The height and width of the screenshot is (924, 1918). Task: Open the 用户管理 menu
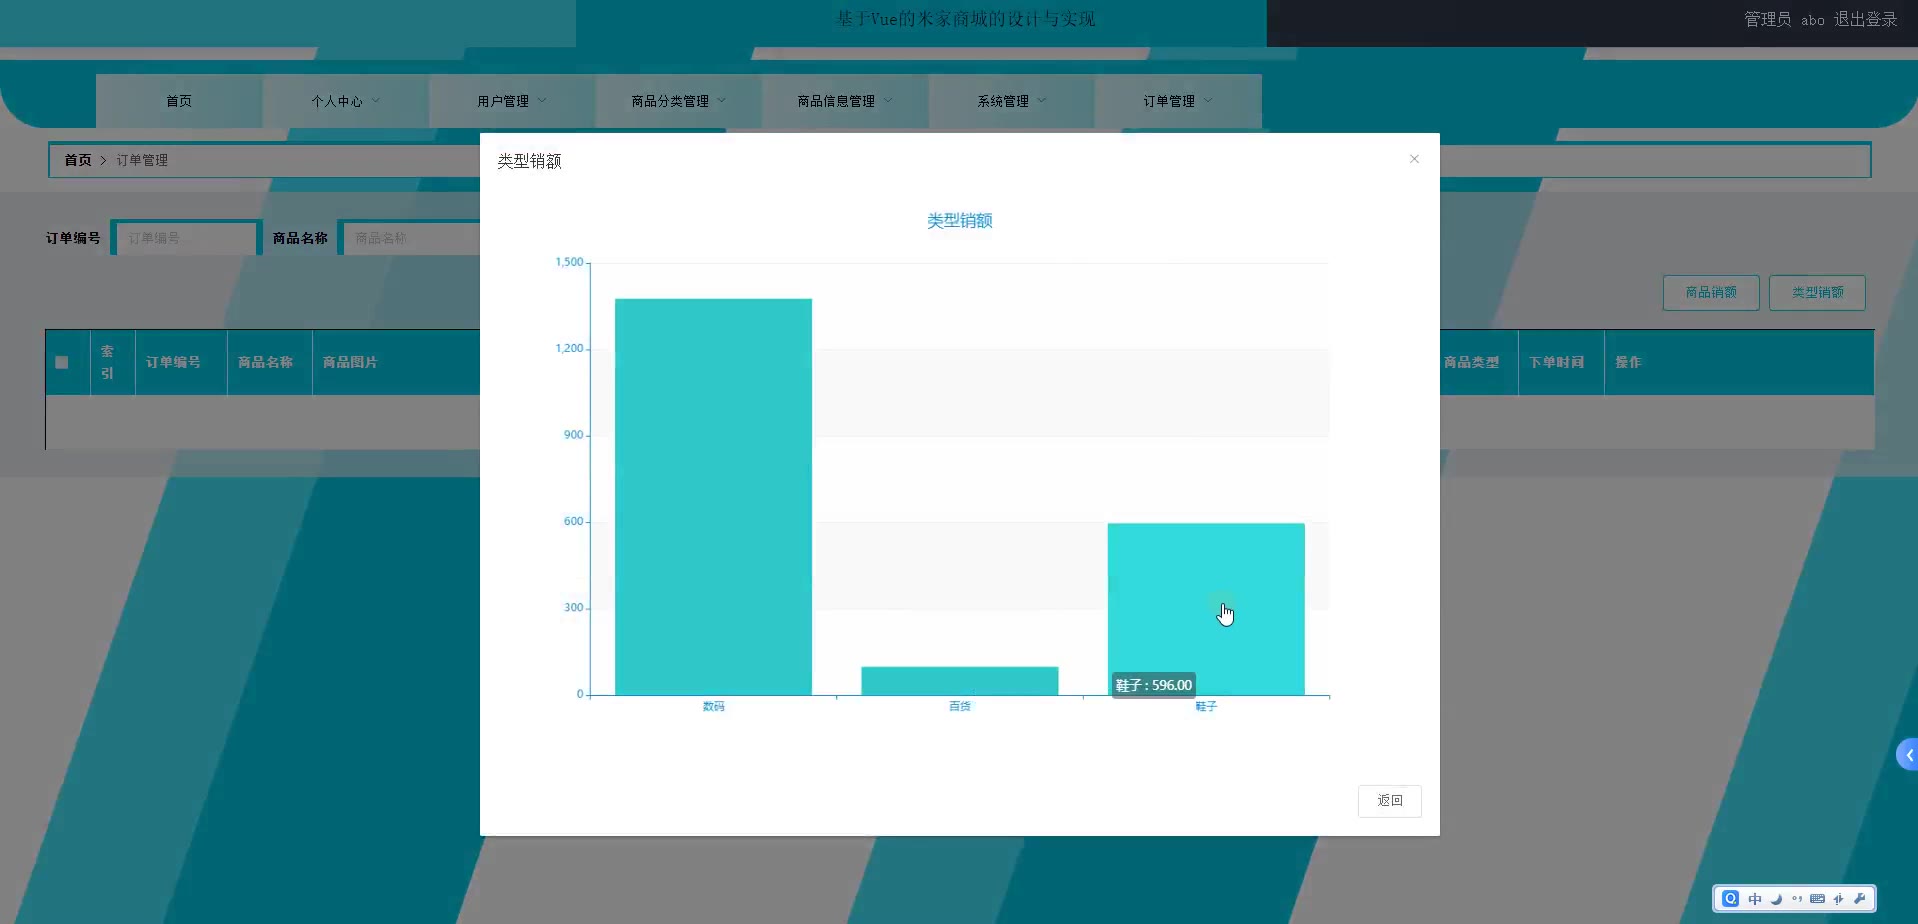(512, 101)
